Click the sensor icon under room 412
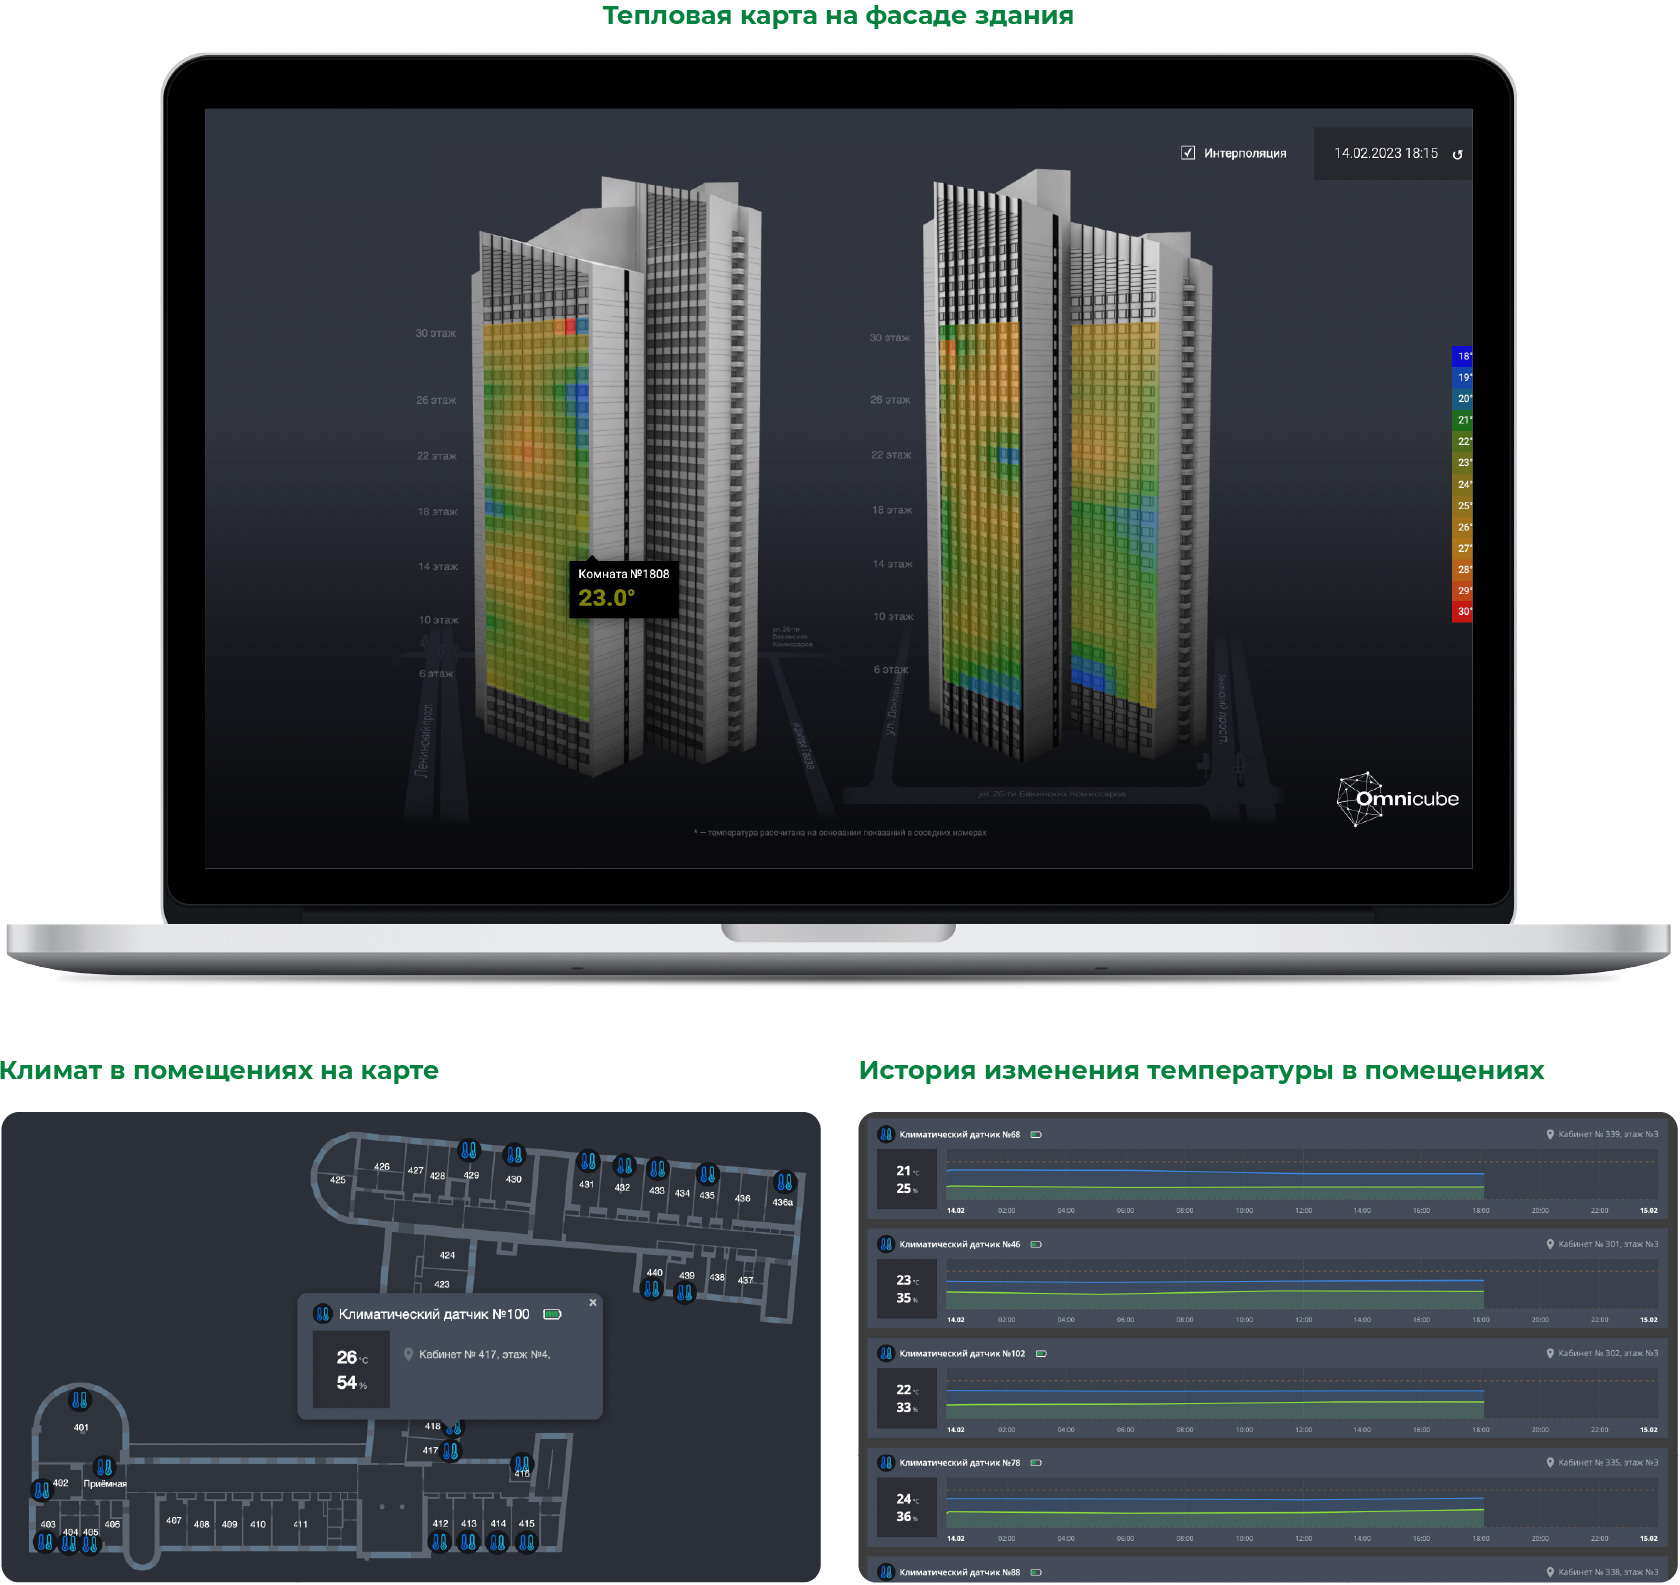Viewport: 1680px width, 1585px height. (x=440, y=1542)
